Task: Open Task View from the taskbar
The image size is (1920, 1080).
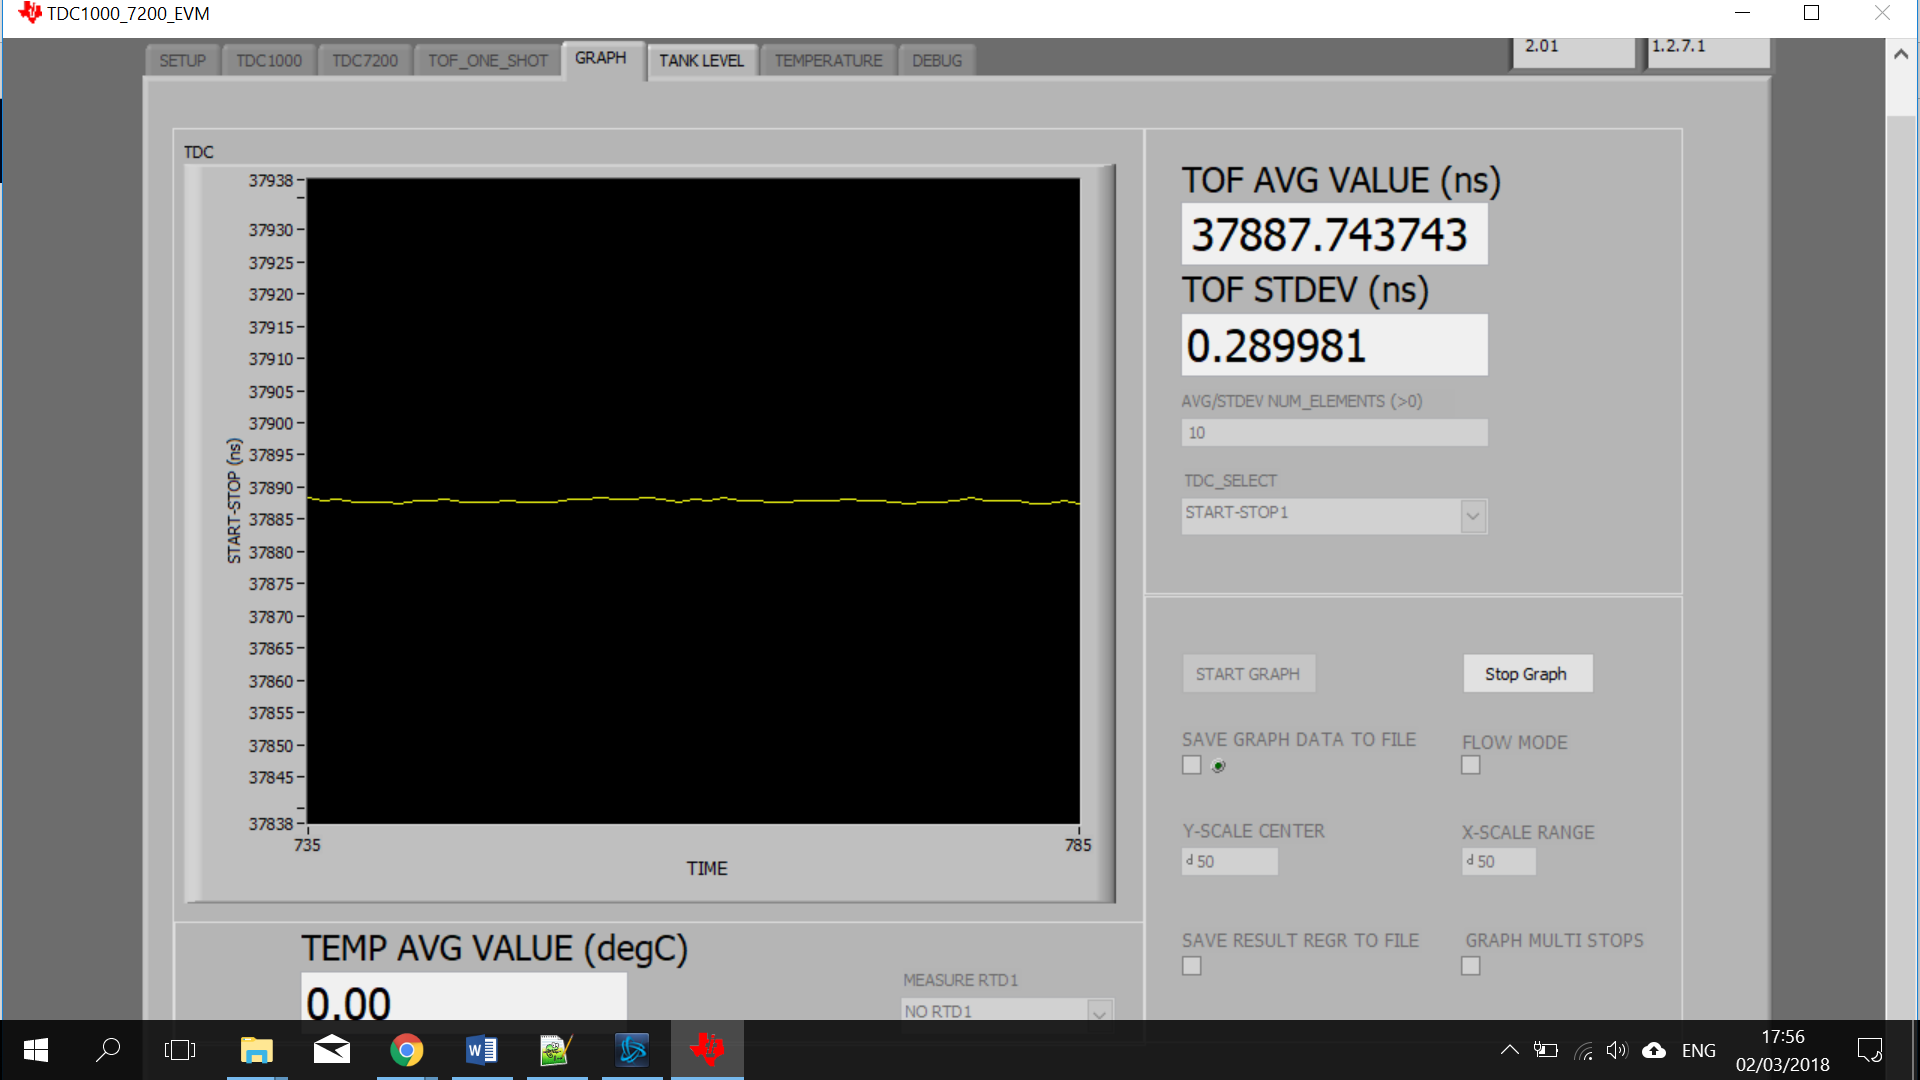Action: click(x=180, y=1050)
